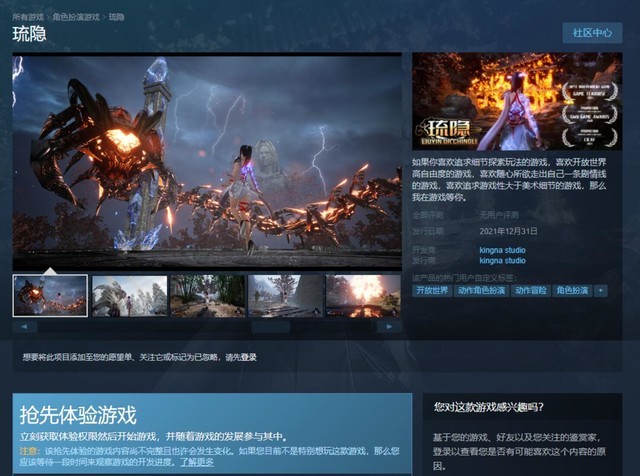Click the 所有游戏 breadcrumb link
Viewport: 640px width, 476px height.
pyautogui.click(x=28, y=17)
